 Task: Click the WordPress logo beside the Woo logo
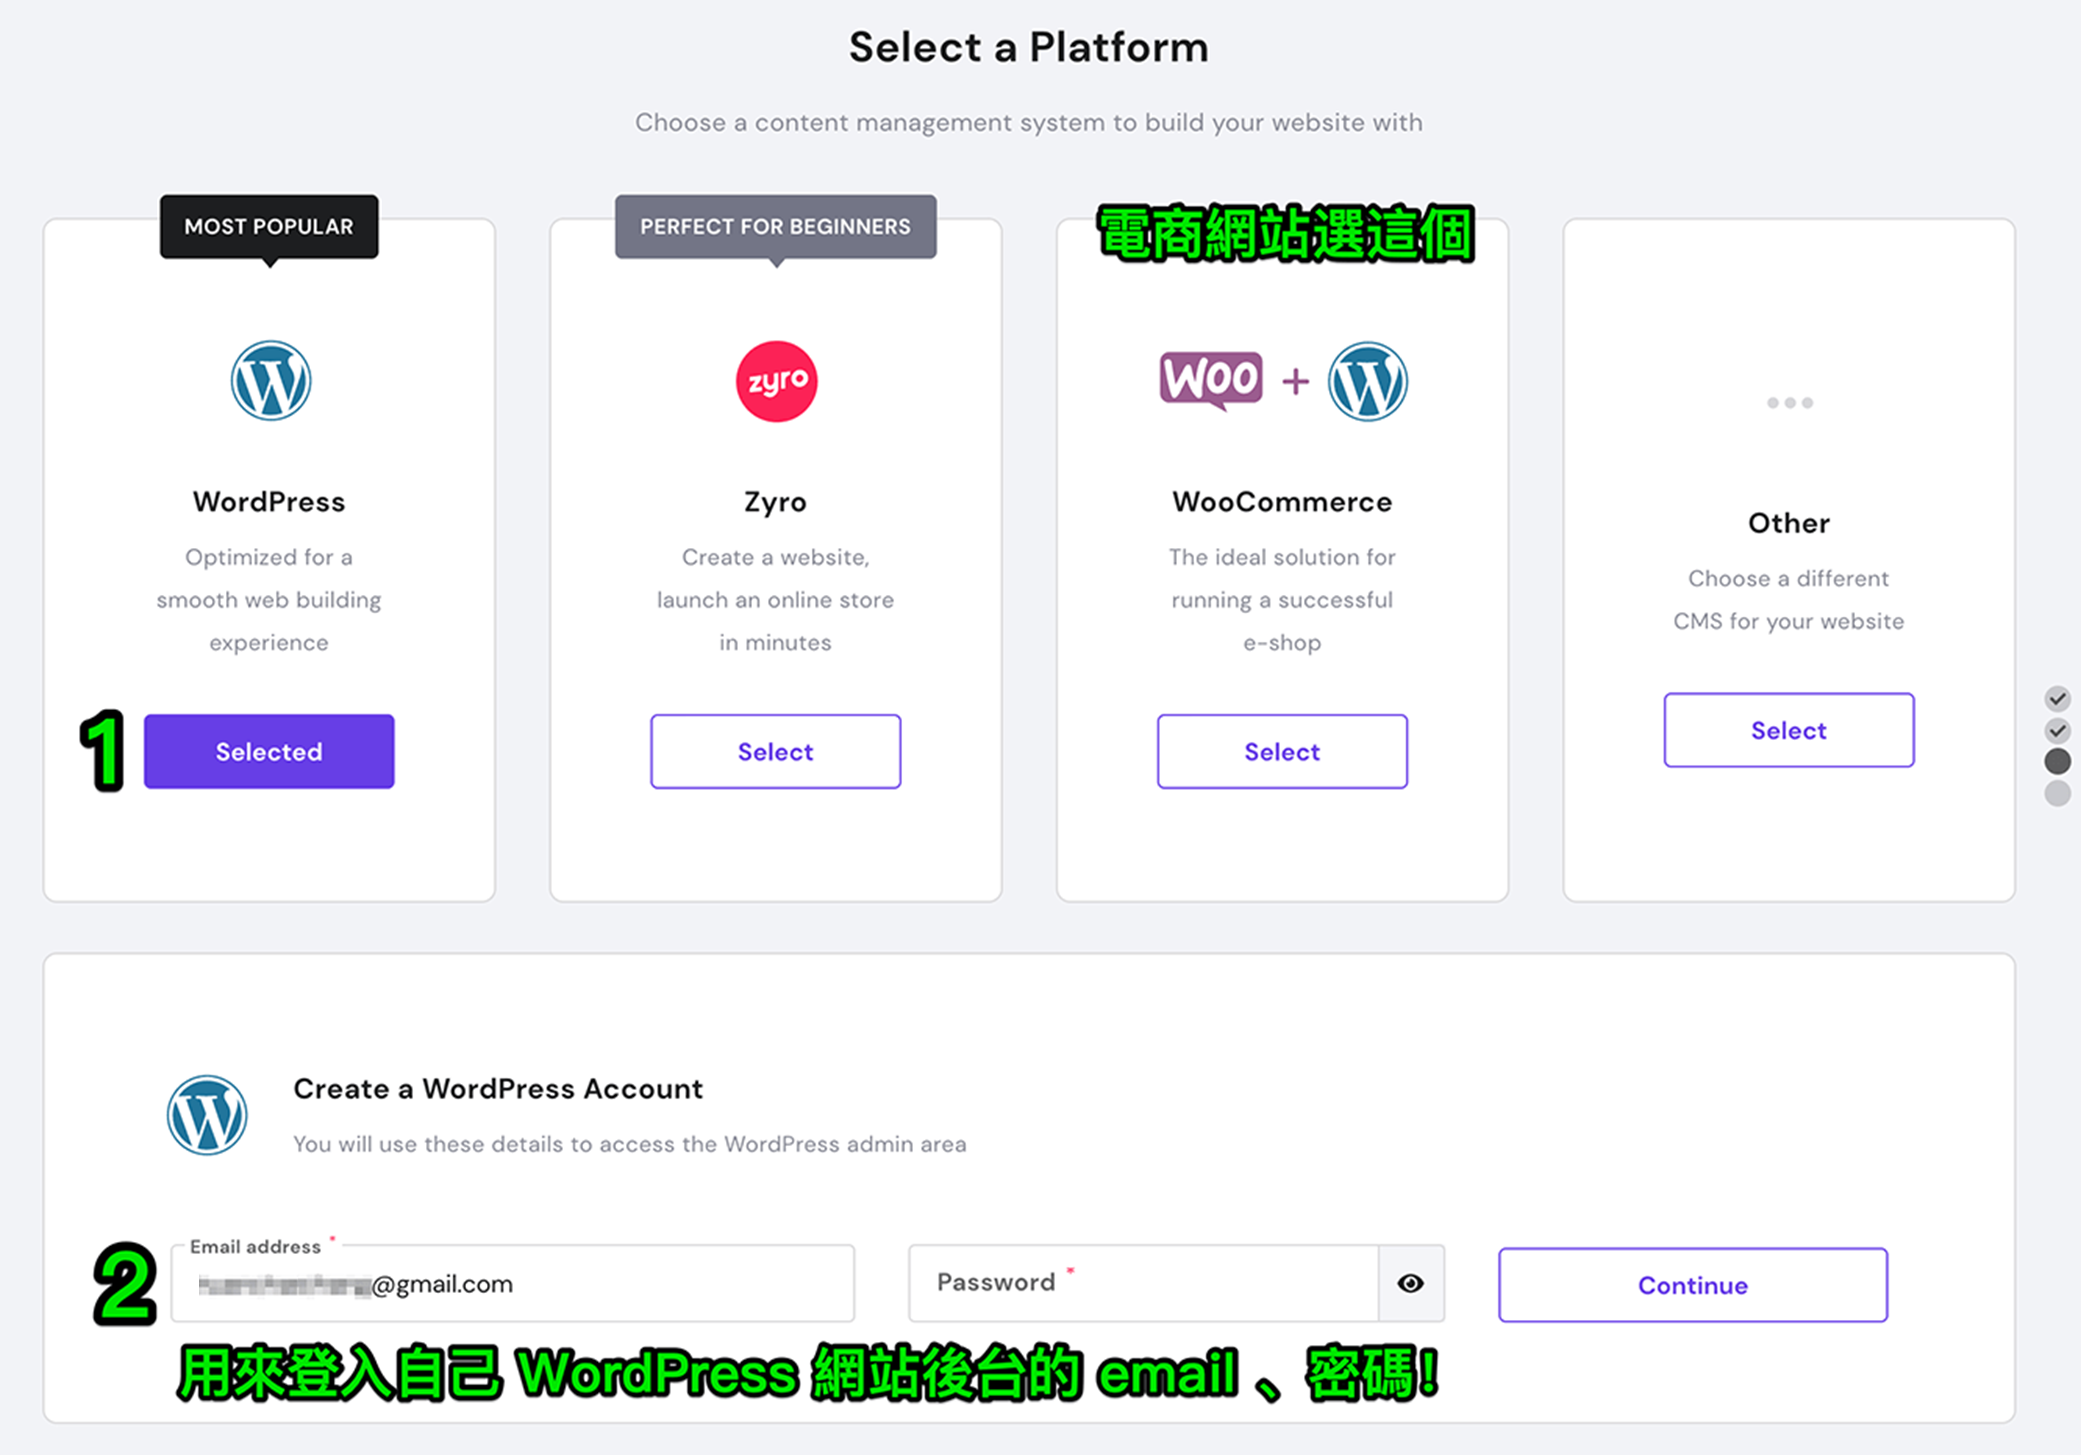(1367, 381)
